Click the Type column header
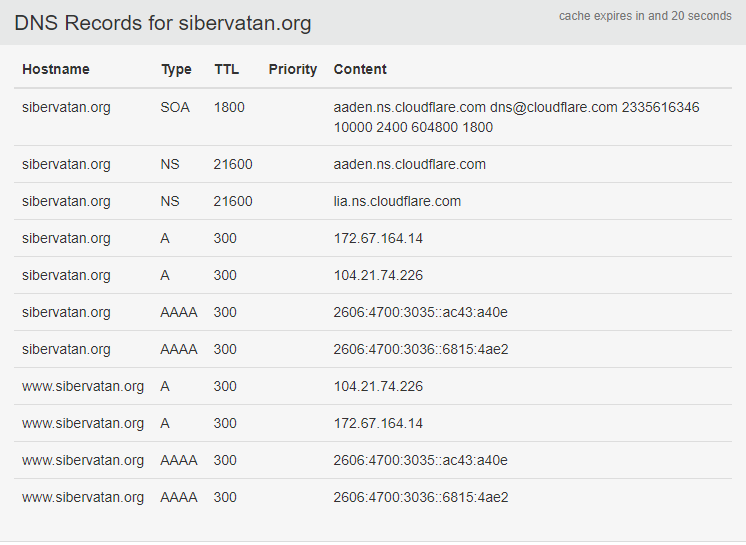Image resolution: width=746 pixels, height=545 pixels. [176, 69]
